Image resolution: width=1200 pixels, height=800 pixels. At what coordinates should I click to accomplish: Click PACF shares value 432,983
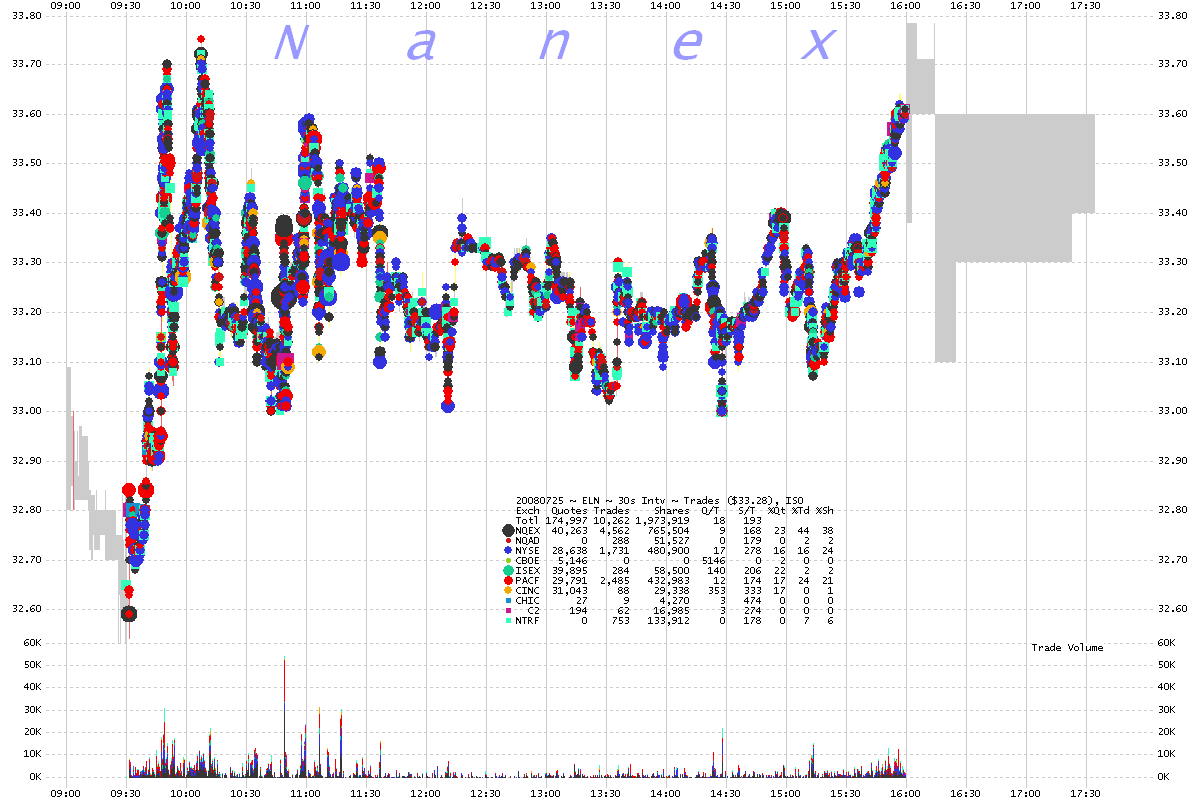pyautogui.click(x=669, y=581)
